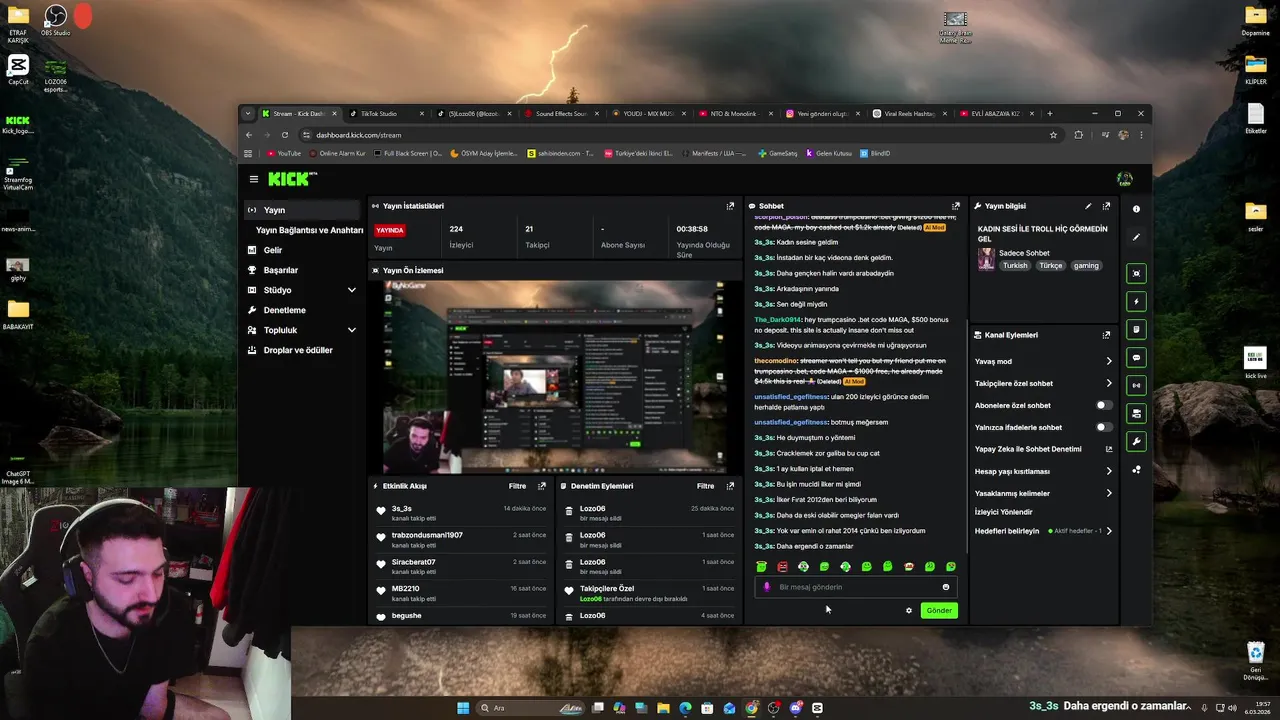This screenshot has width=1280, height=720.
Task: Toggle the broadcast stats widget icon in the right rail
Action: point(1136,385)
